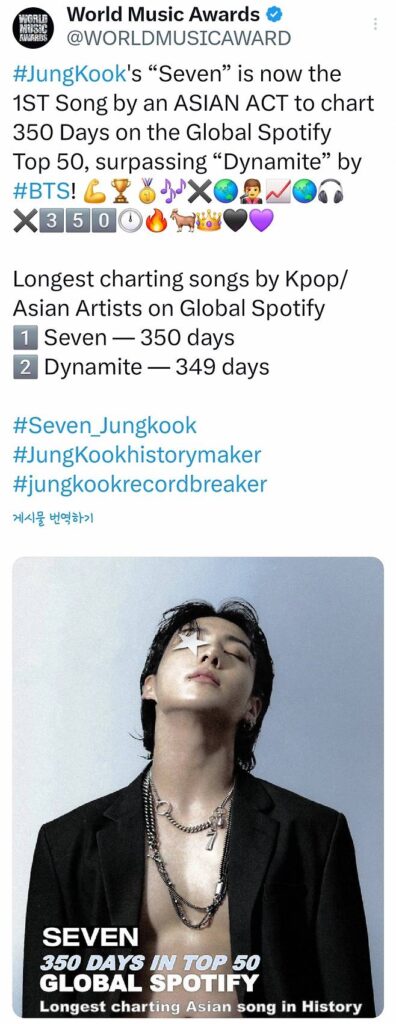
Task: Open the #JungKookhistorymaker hashtag
Action: (137, 455)
